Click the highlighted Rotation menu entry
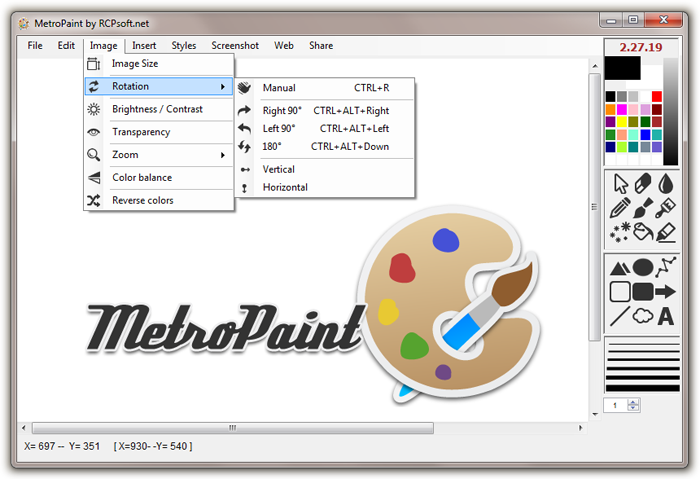The image size is (700, 479). coord(159,86)
